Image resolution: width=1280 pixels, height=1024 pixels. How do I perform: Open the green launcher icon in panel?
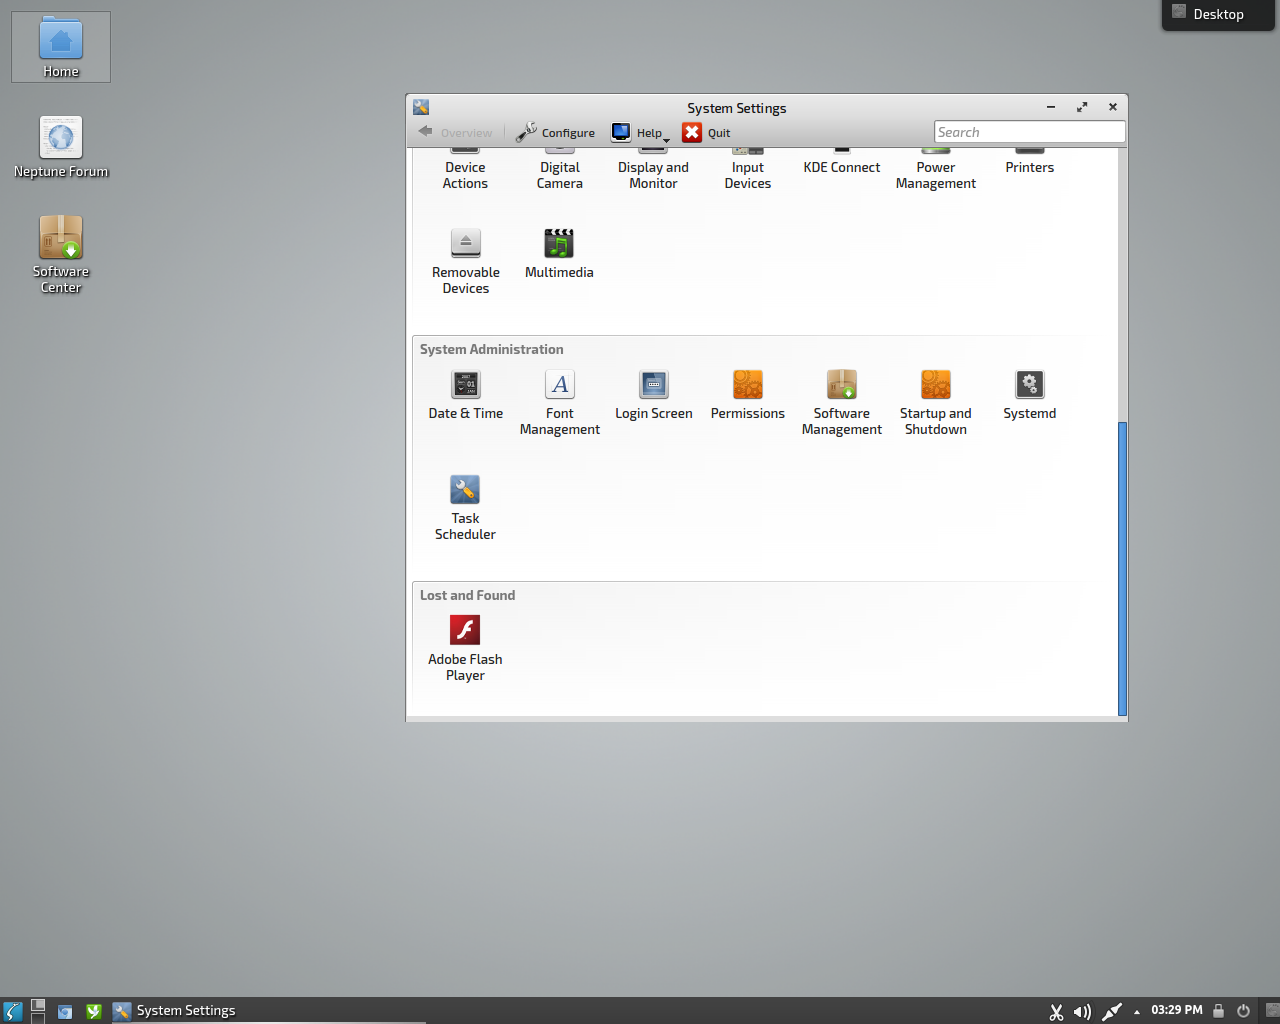coord(93,1012)
